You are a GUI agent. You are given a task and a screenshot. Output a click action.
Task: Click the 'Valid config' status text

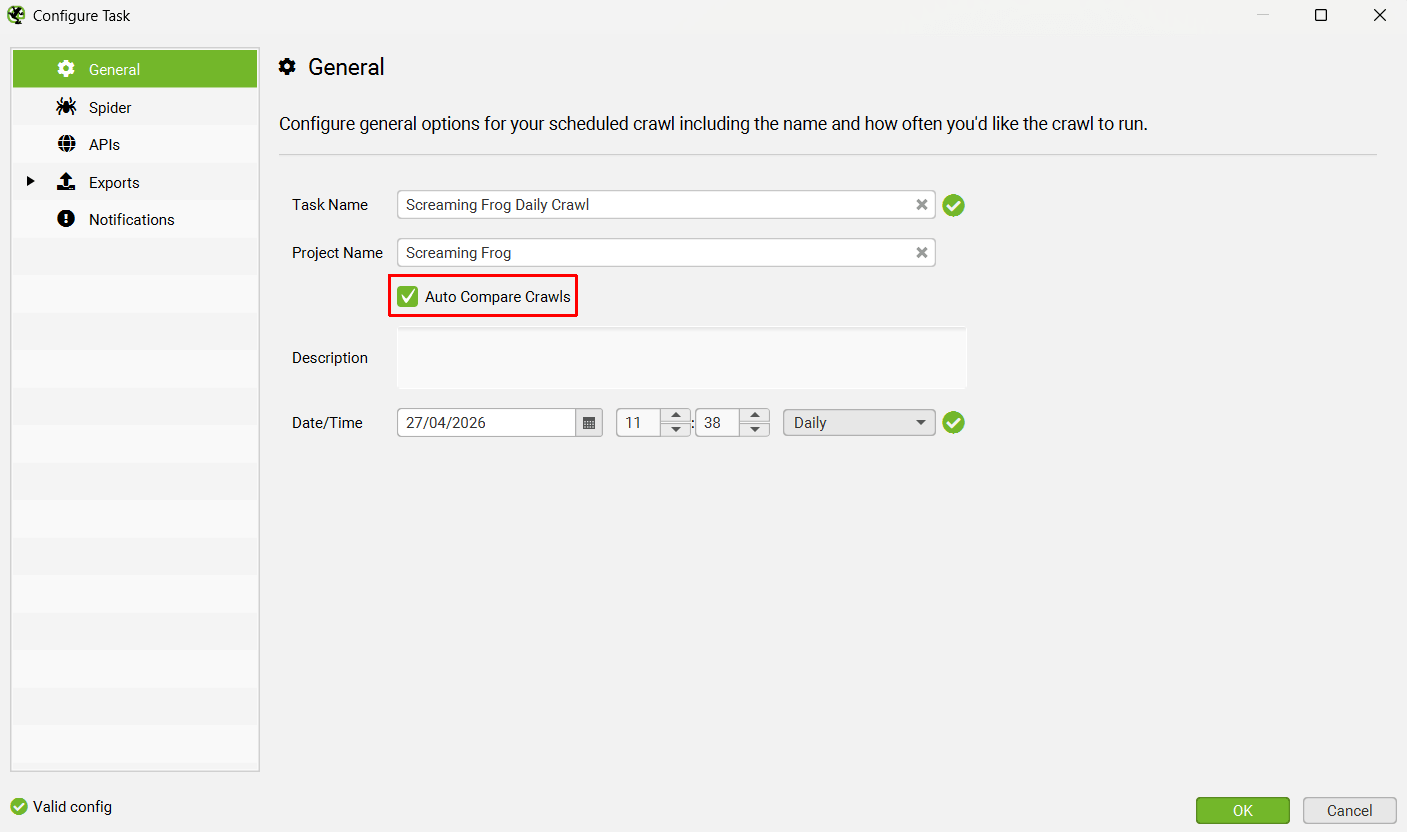coord(72,807)
